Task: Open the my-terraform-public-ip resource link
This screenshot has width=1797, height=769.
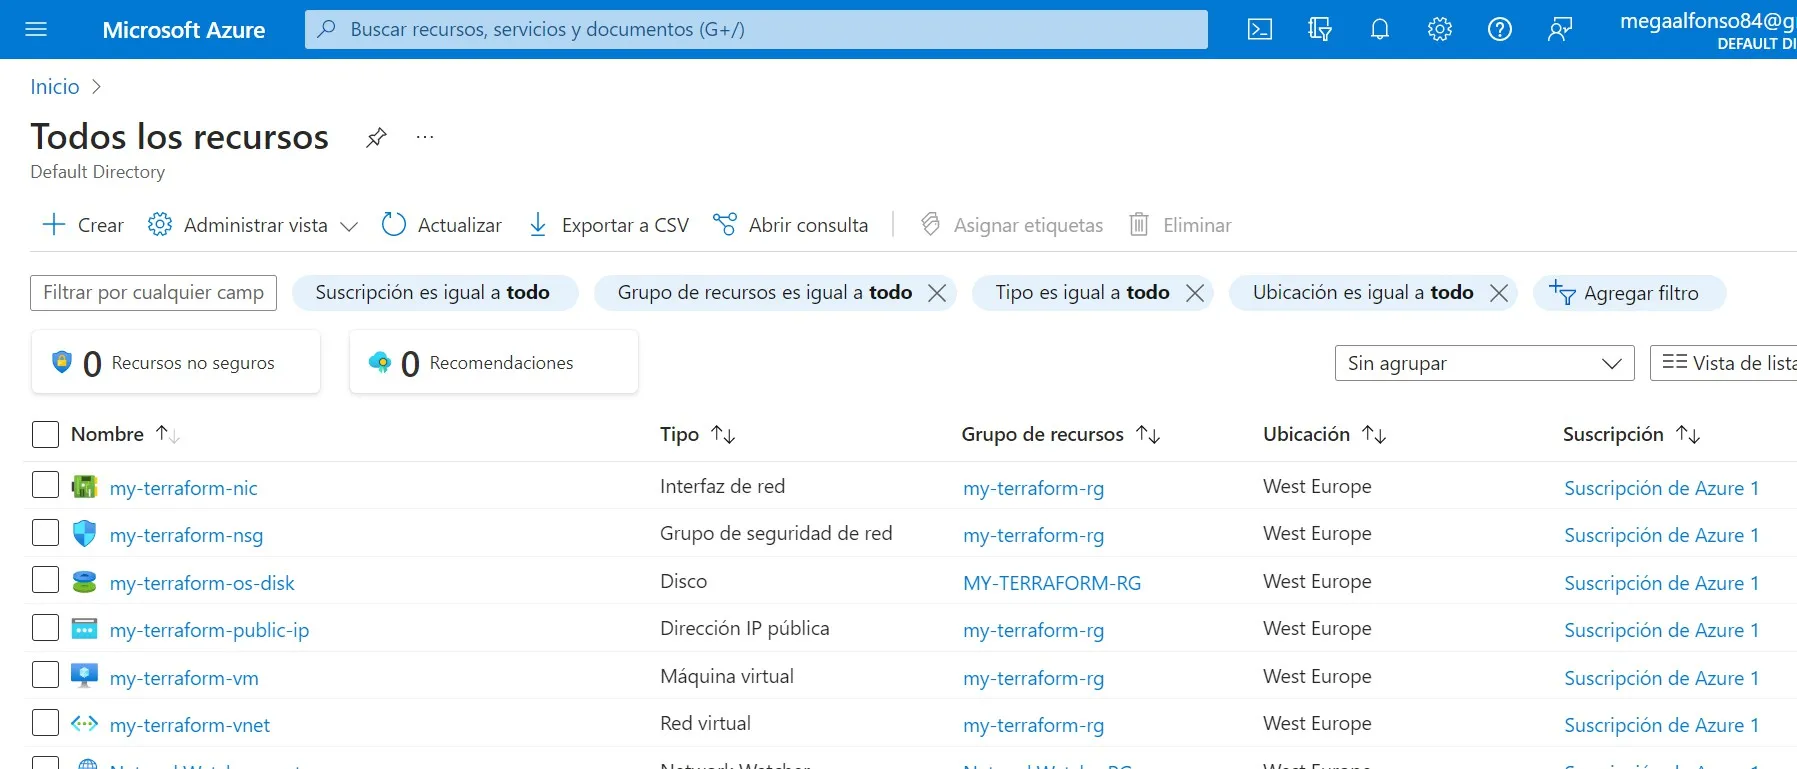Action: point(209,630)
